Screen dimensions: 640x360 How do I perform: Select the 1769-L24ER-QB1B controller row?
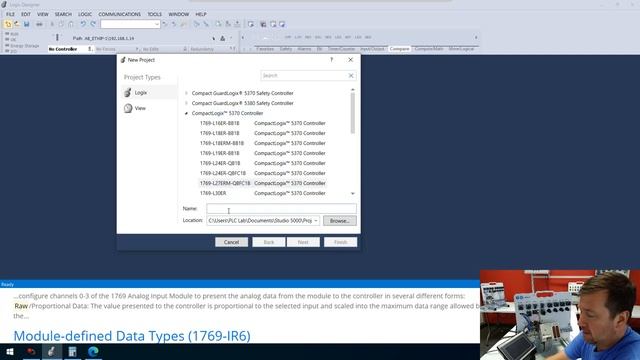262,163
